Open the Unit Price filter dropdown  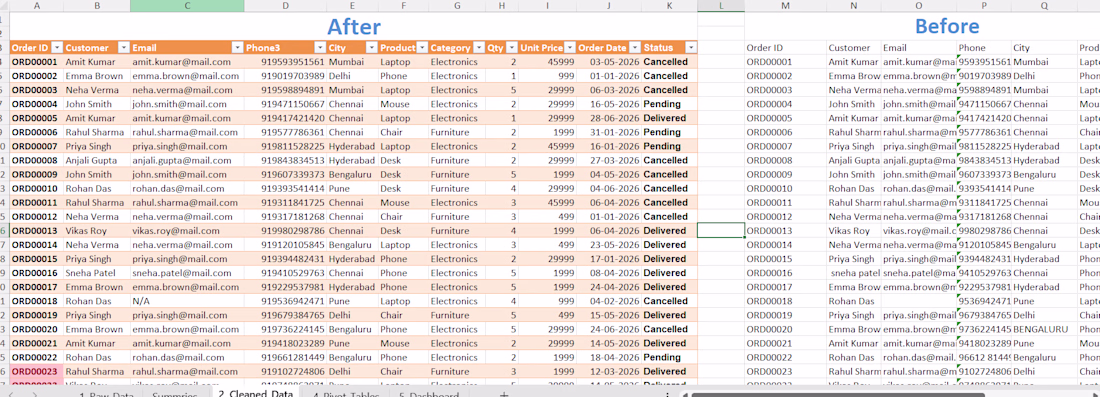pos(570,48)
